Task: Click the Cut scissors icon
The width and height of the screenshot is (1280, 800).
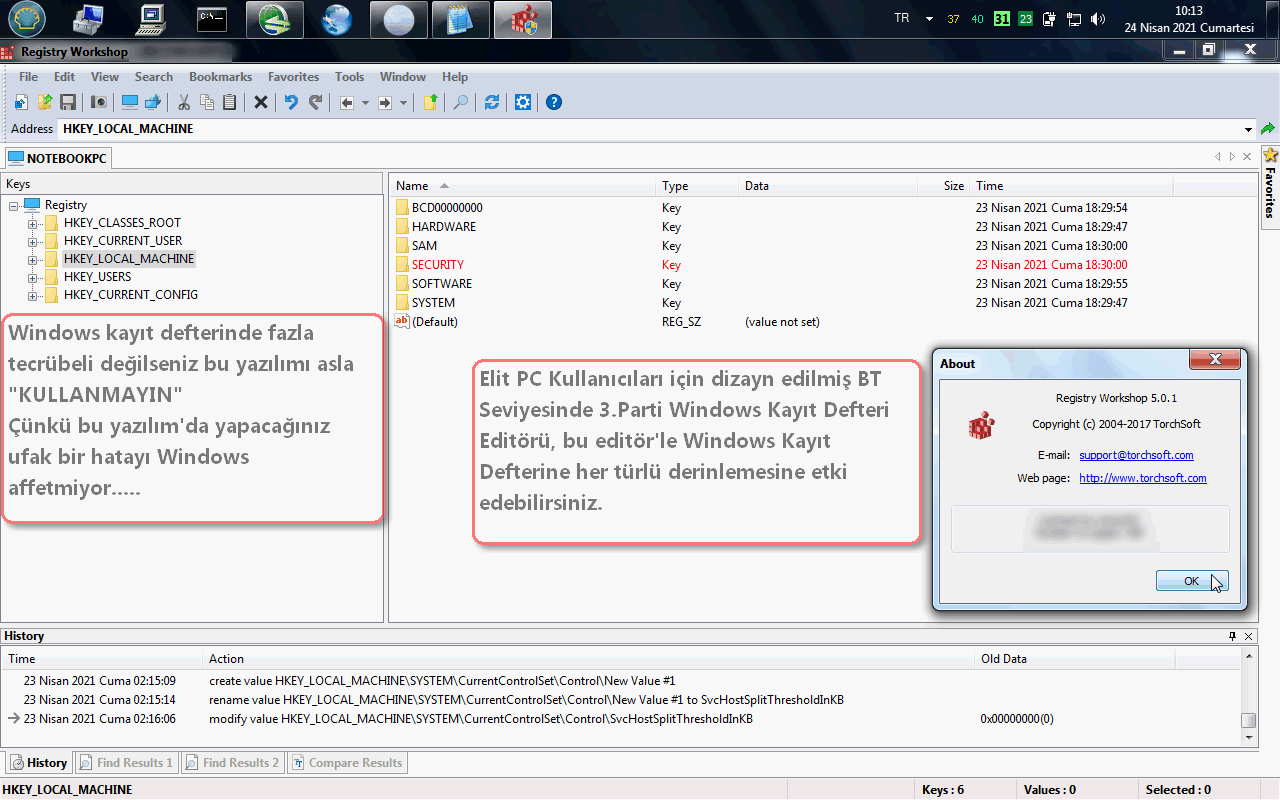Action: click(184, 102)
